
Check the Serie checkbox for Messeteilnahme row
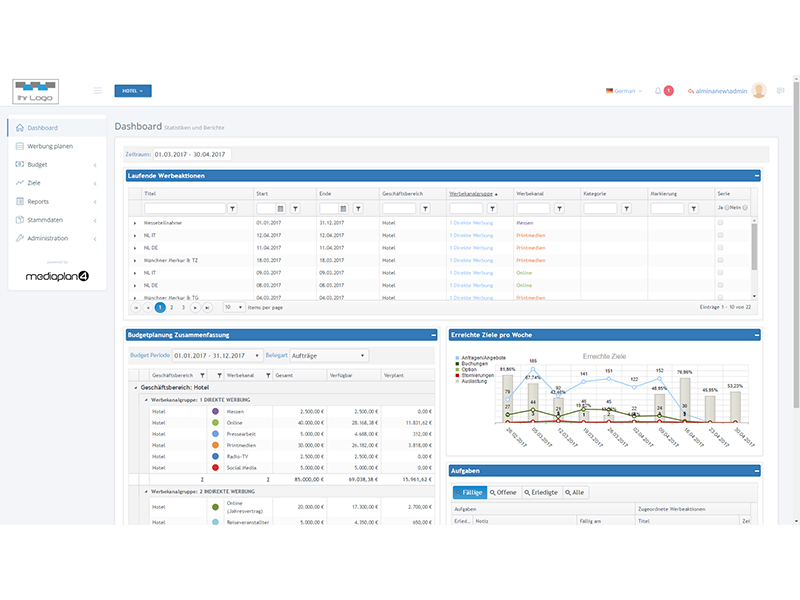pyautogui.click(x=720, y=222)
